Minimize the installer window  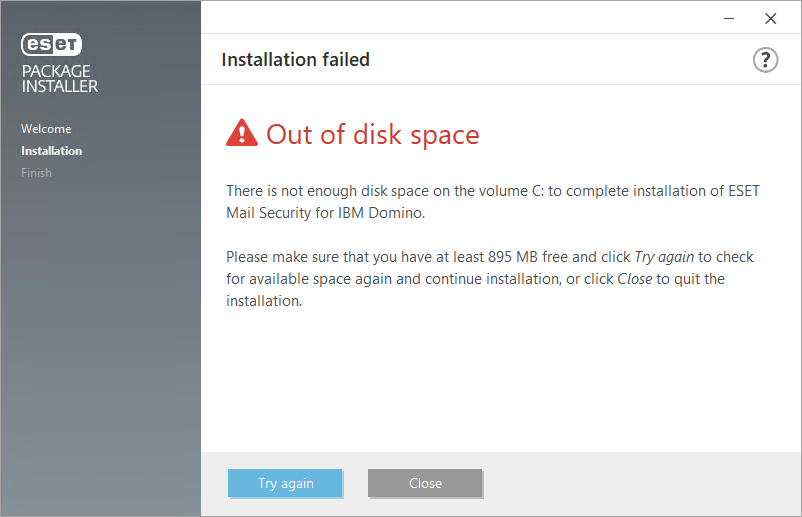tap(728, 18)
